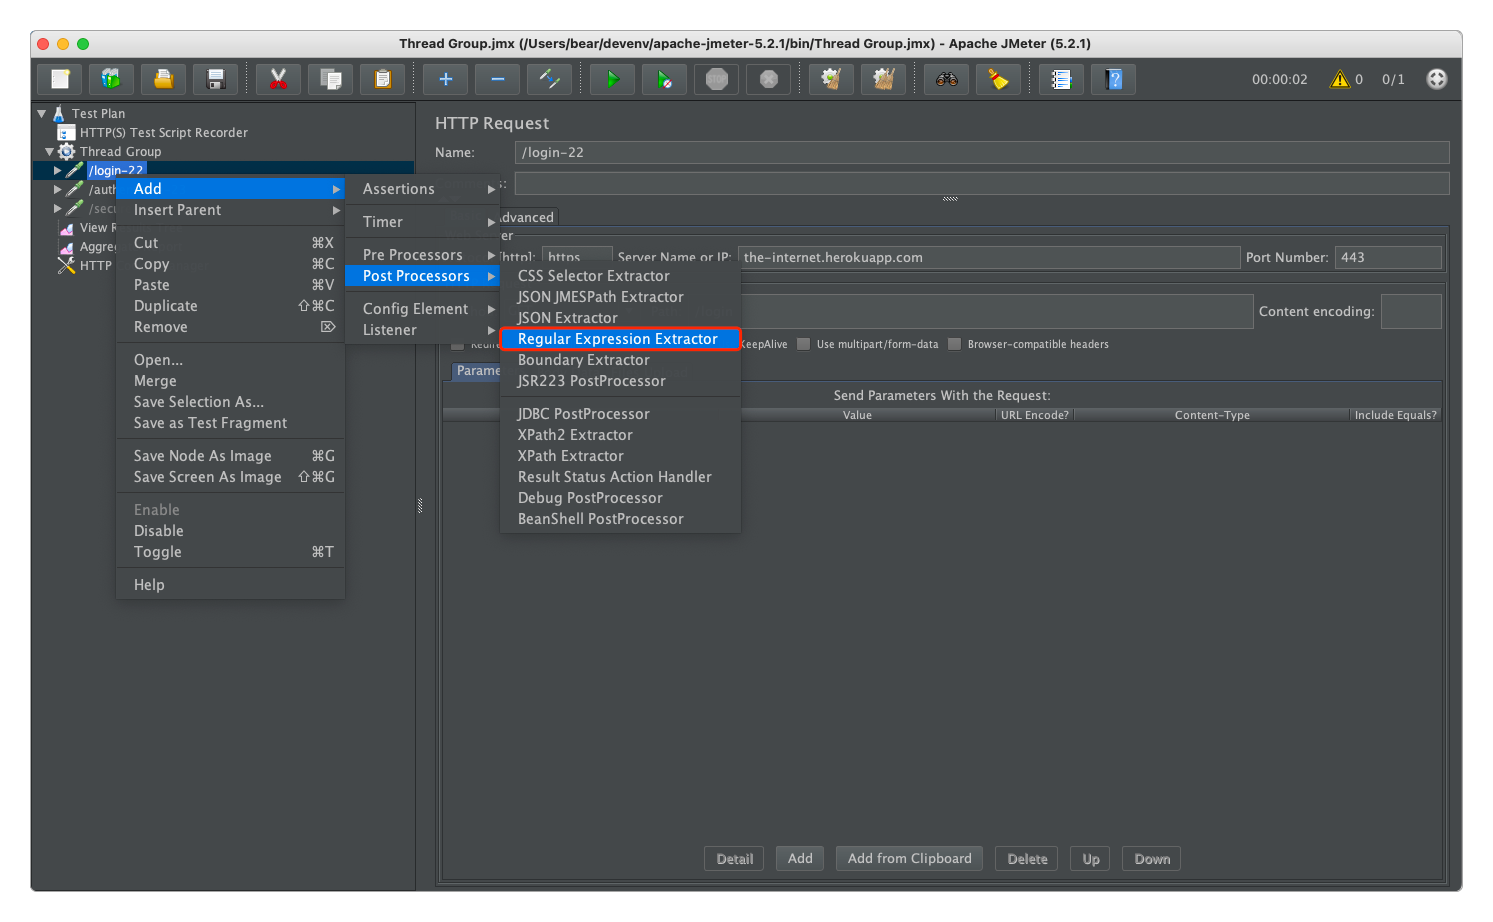Choose Remove from context menu
The height and width of the screenshot is (922, 1493).
(x=230, y=326)
